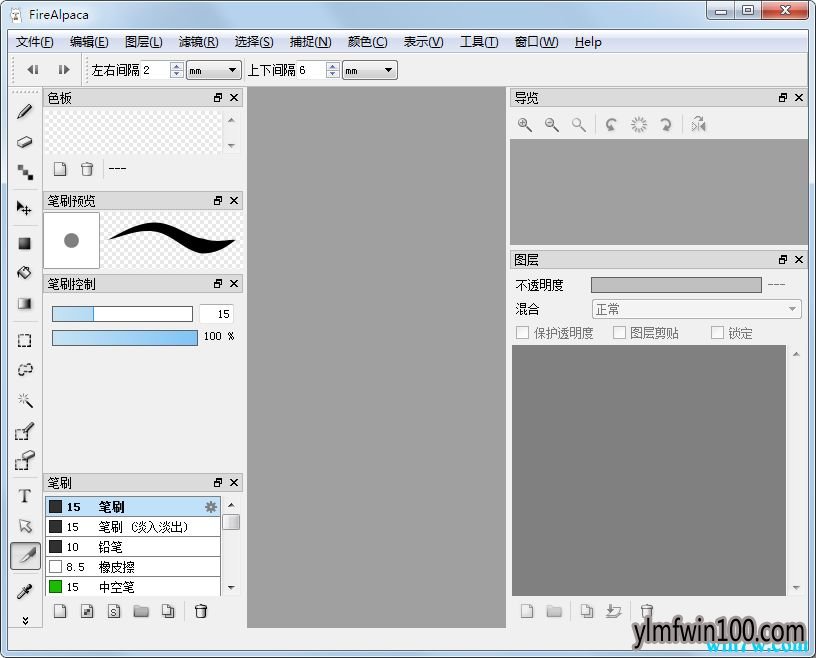Add new brush in Brush panel

[x=60, y=611]
